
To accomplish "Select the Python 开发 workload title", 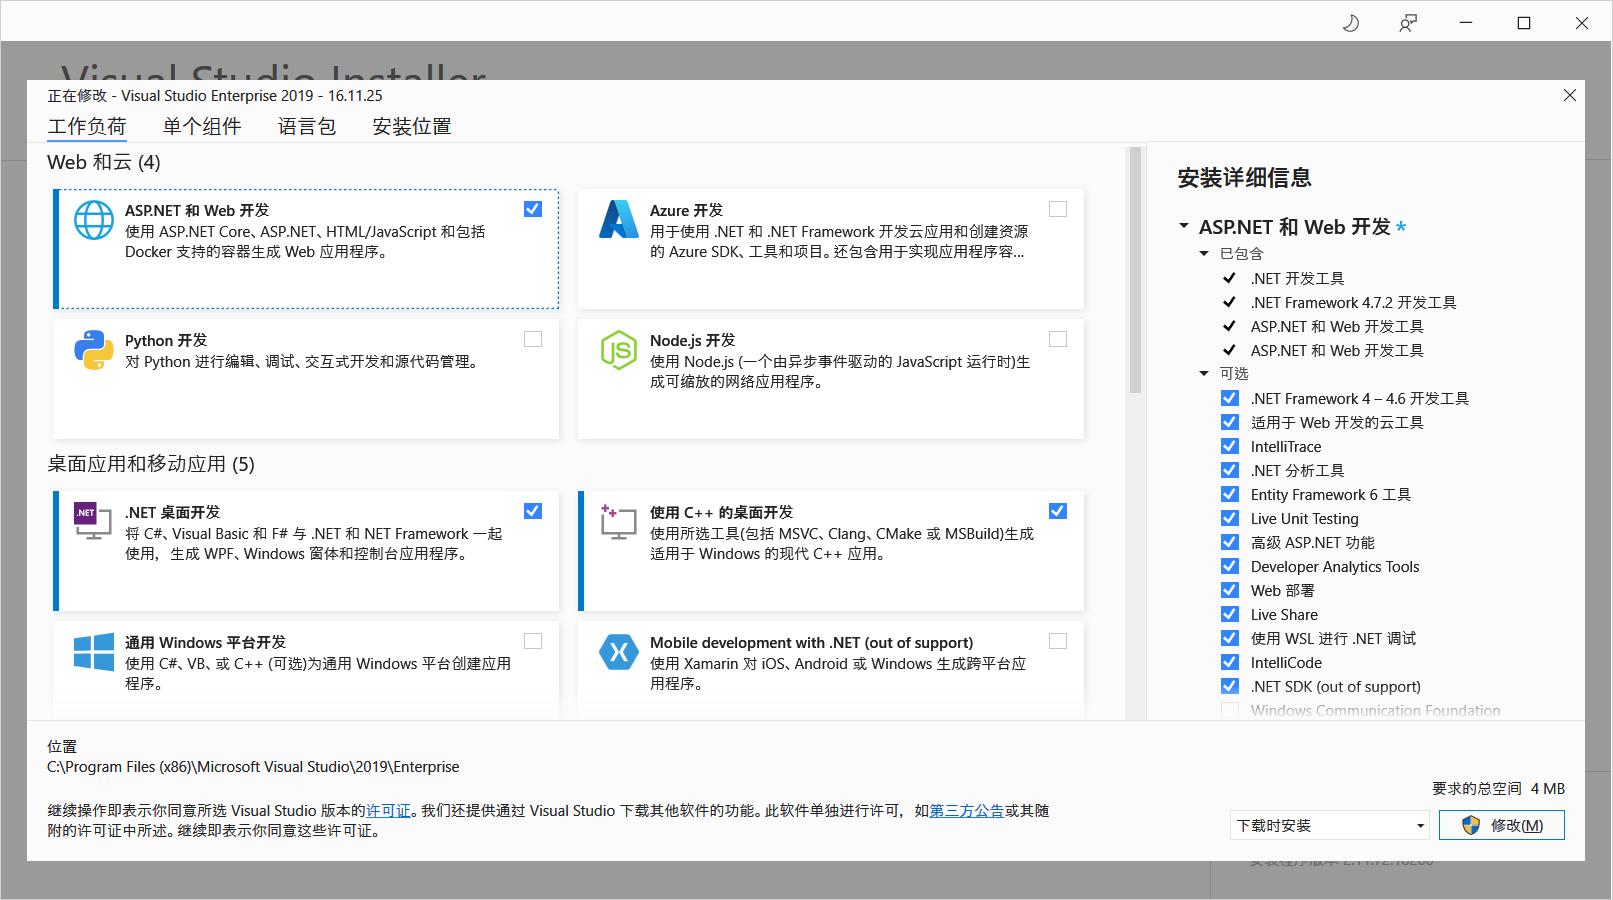I will click(x=166, y=340).
